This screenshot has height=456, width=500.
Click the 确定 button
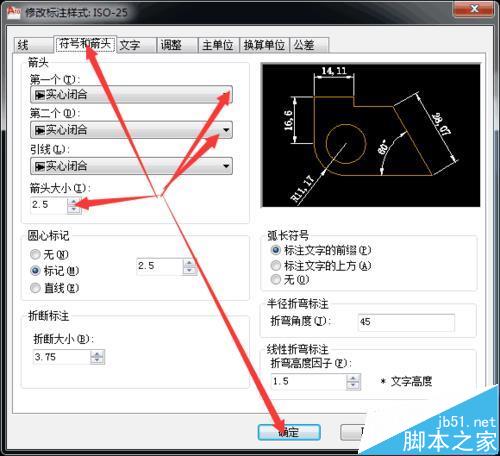coord(289,432)
